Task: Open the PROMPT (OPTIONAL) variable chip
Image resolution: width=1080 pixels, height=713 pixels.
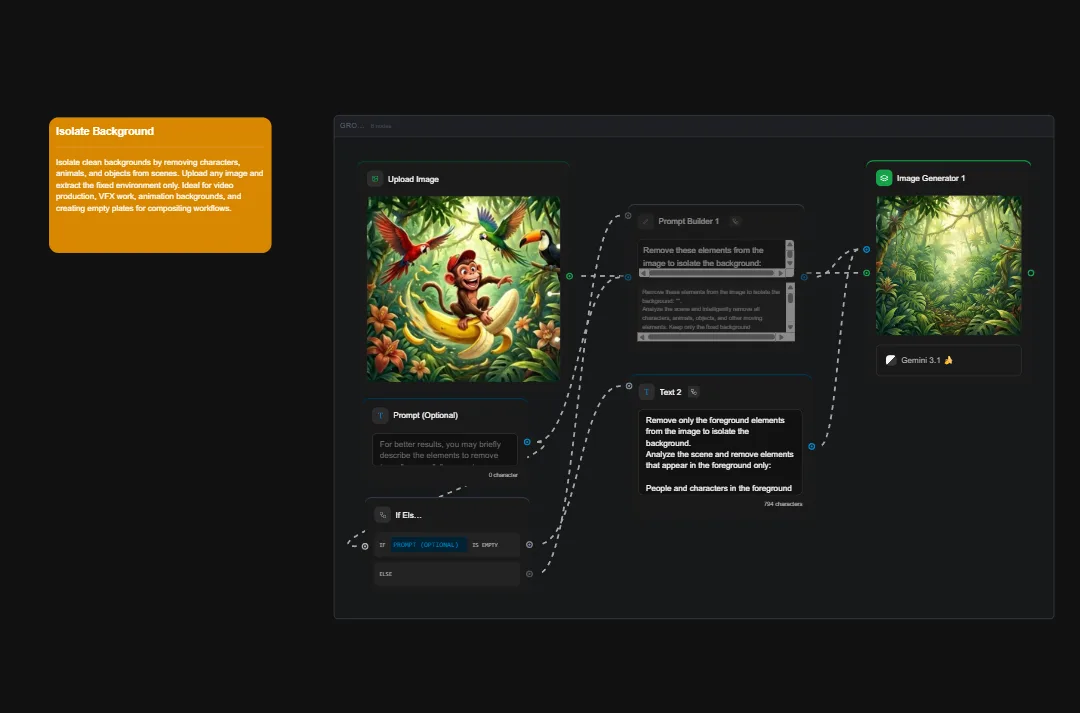Action: coord(426,544)
